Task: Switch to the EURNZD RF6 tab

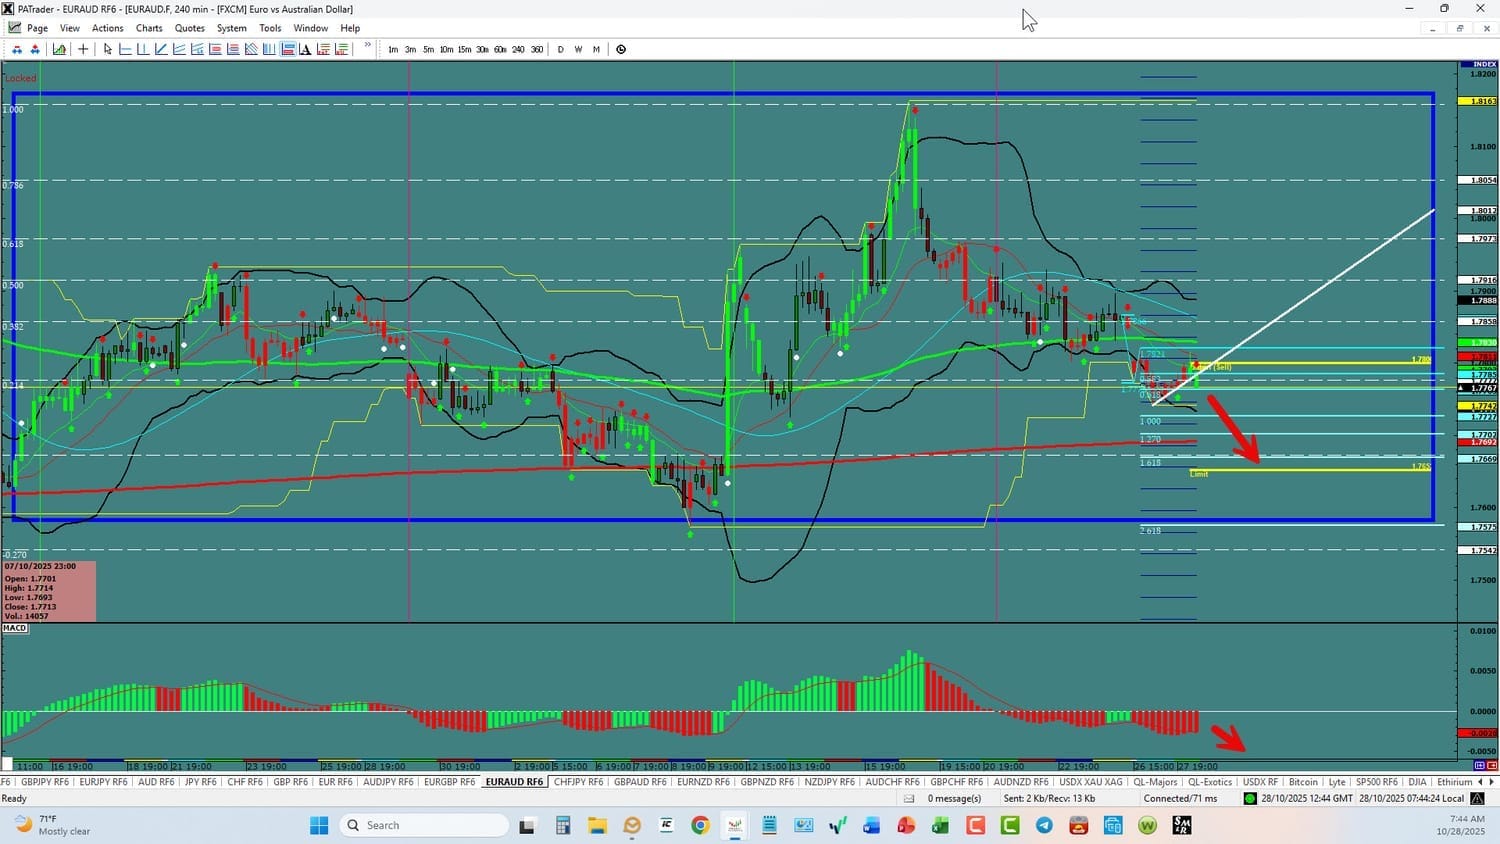Action: coord(703,782)
